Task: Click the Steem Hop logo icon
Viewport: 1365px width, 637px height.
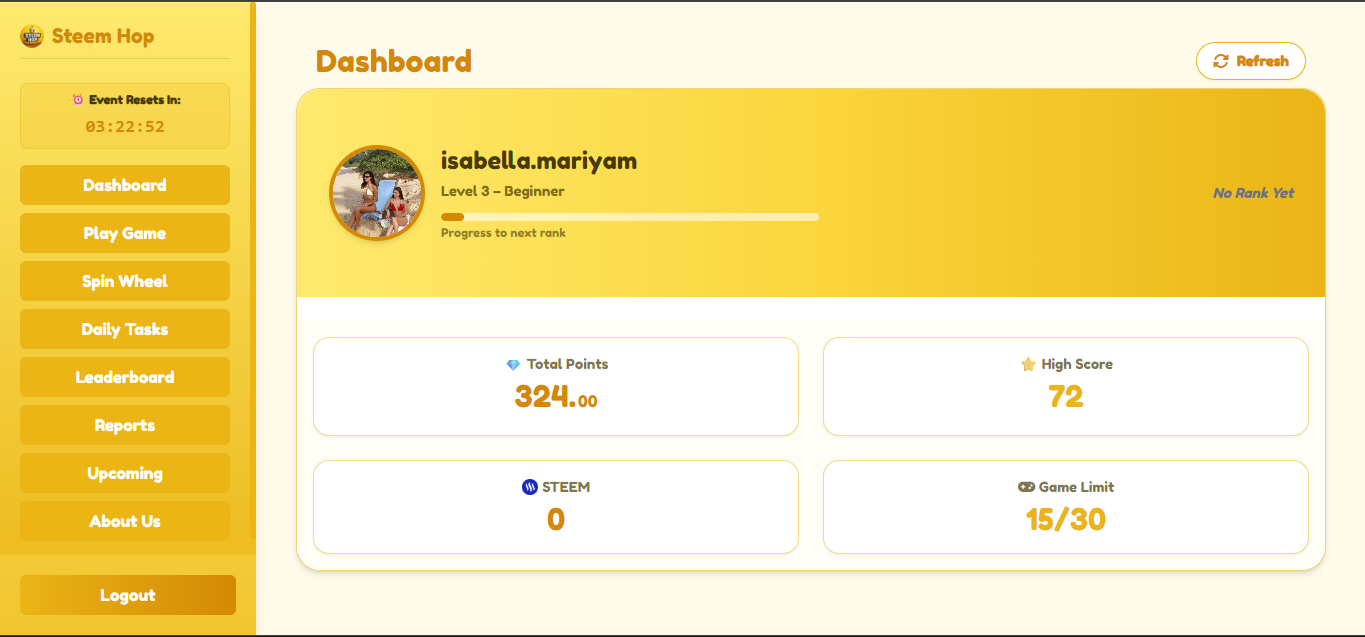Action: coord(32,36)
